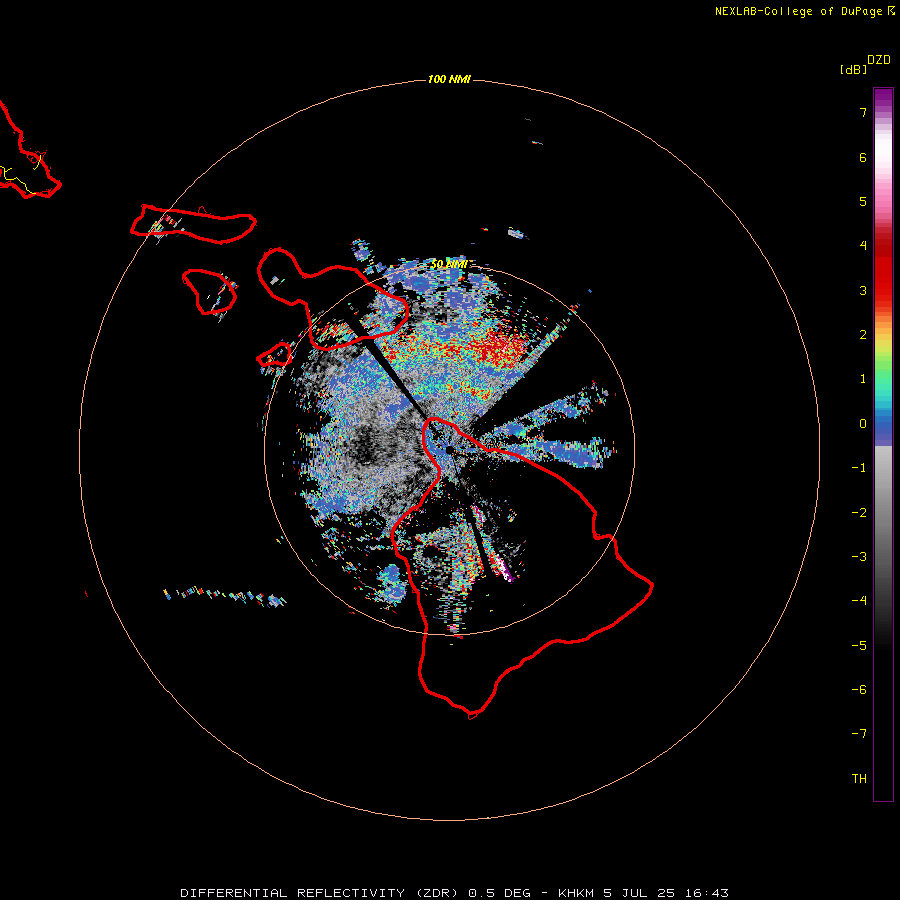Click the -6 value on colorbar
This screenshot has width=900, height=900.
coord(859,690)
